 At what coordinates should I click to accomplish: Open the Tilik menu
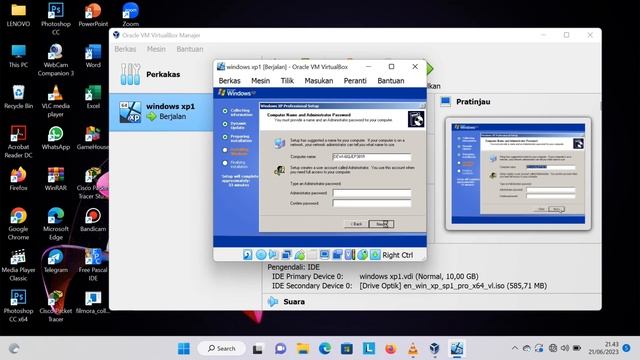tap(287, 81)
